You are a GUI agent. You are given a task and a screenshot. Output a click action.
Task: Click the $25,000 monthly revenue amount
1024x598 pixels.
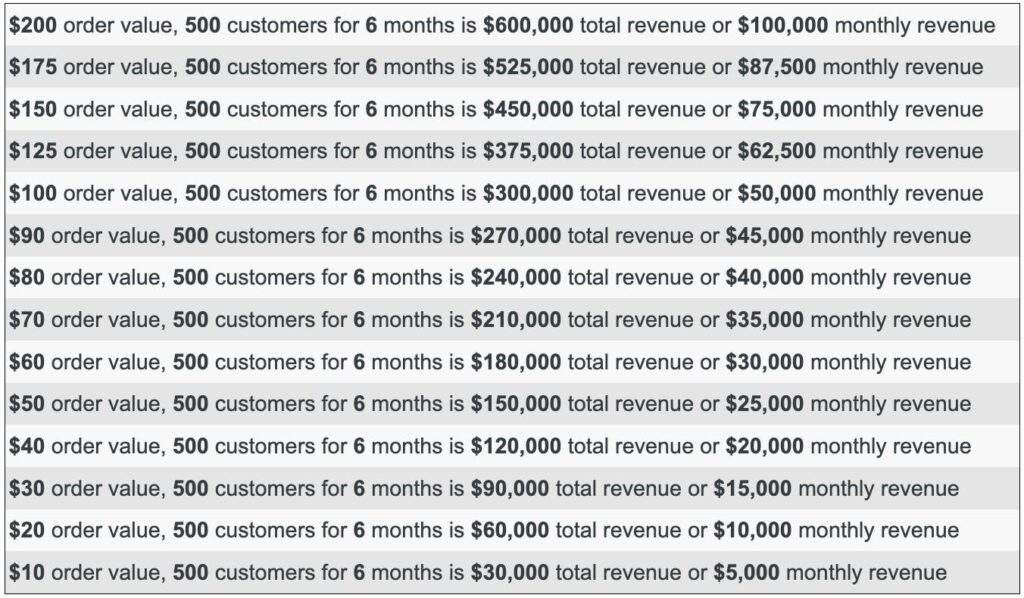[x=764, y=404]
